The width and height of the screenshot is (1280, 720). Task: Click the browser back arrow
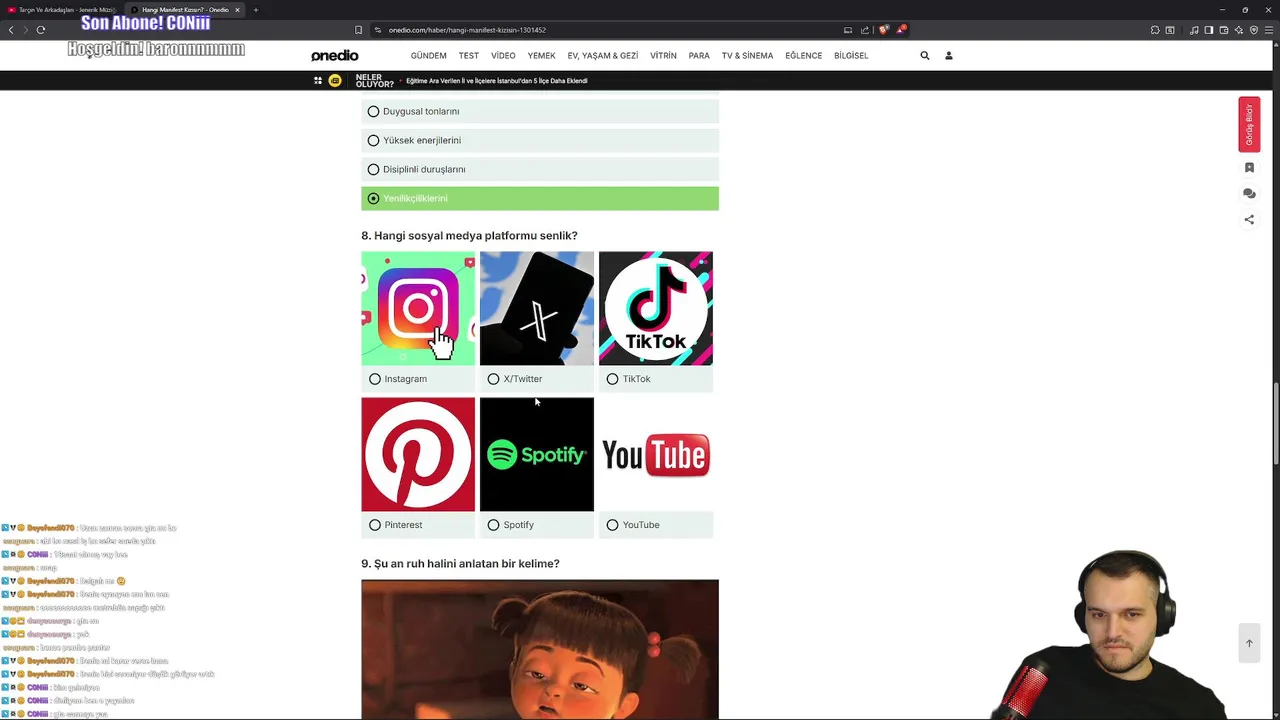pos(11,30)
